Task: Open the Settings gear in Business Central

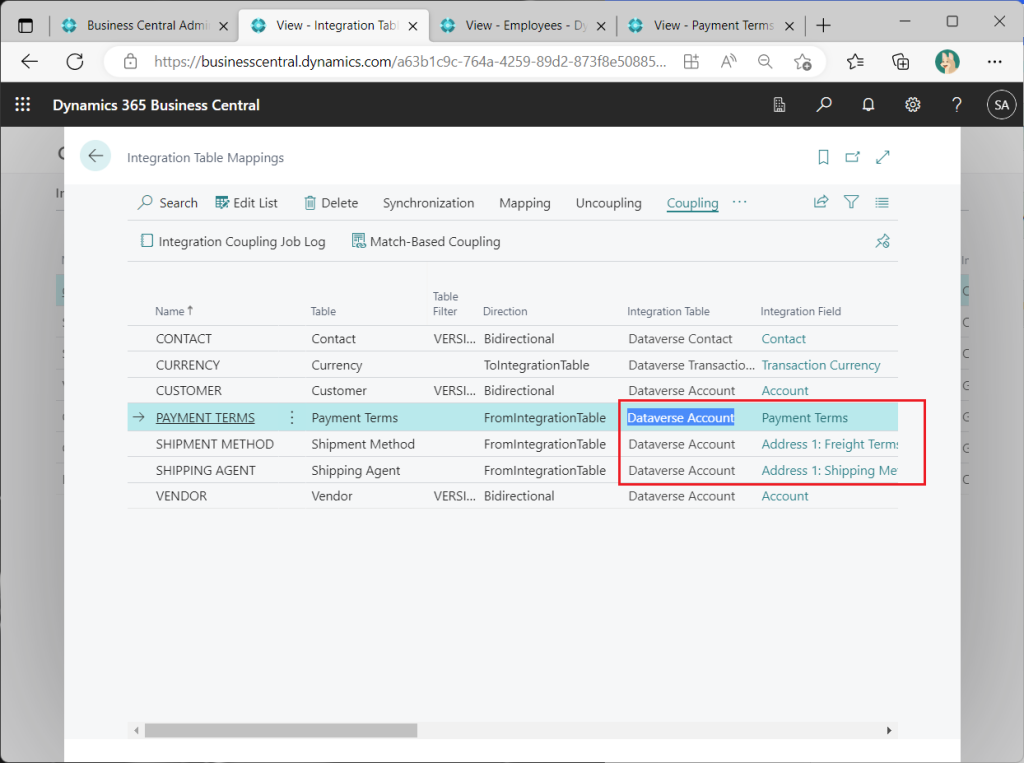Action: click(x=912, y=105)
